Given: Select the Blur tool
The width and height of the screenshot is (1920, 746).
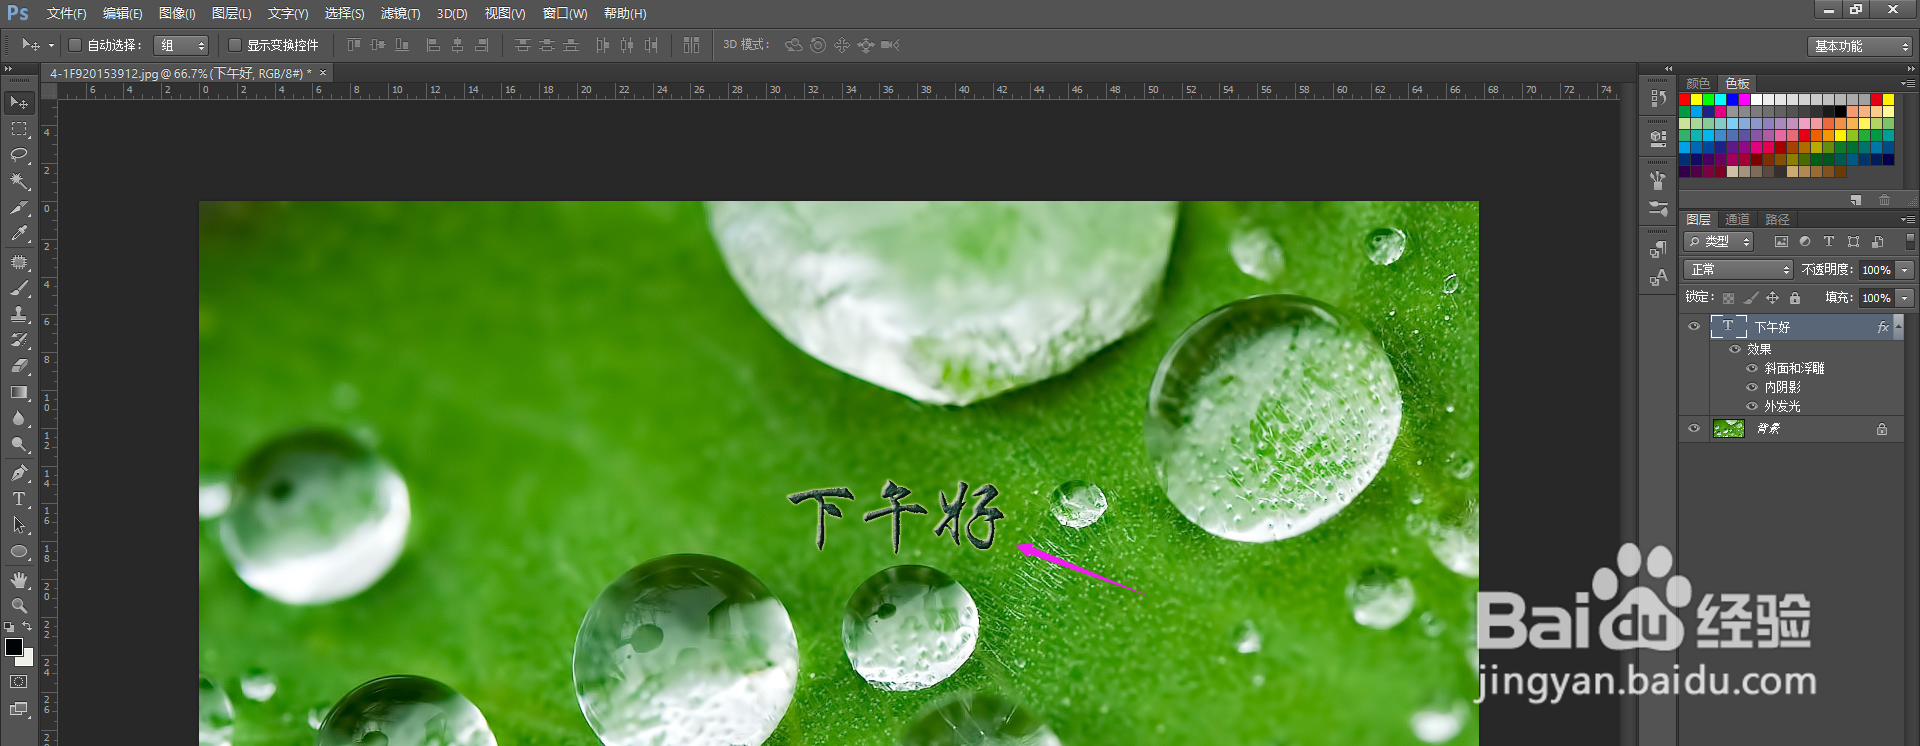Looking at the screenshot, I should click(19, 418).
